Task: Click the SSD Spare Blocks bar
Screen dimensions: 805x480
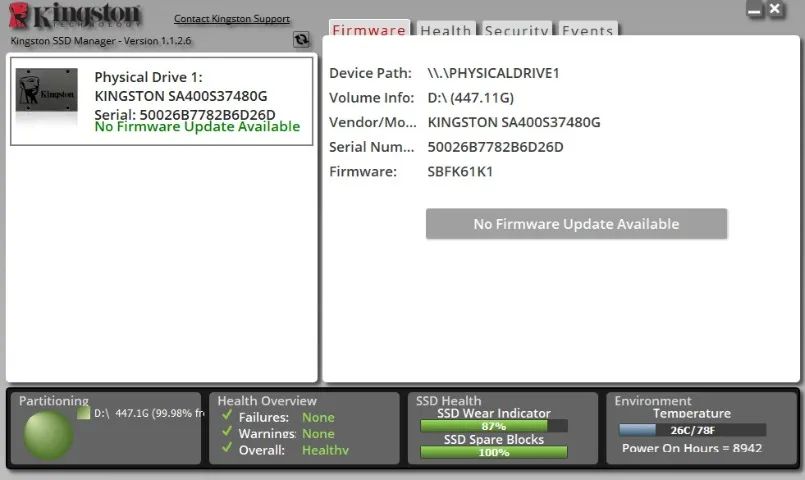Action: point(494,452)
